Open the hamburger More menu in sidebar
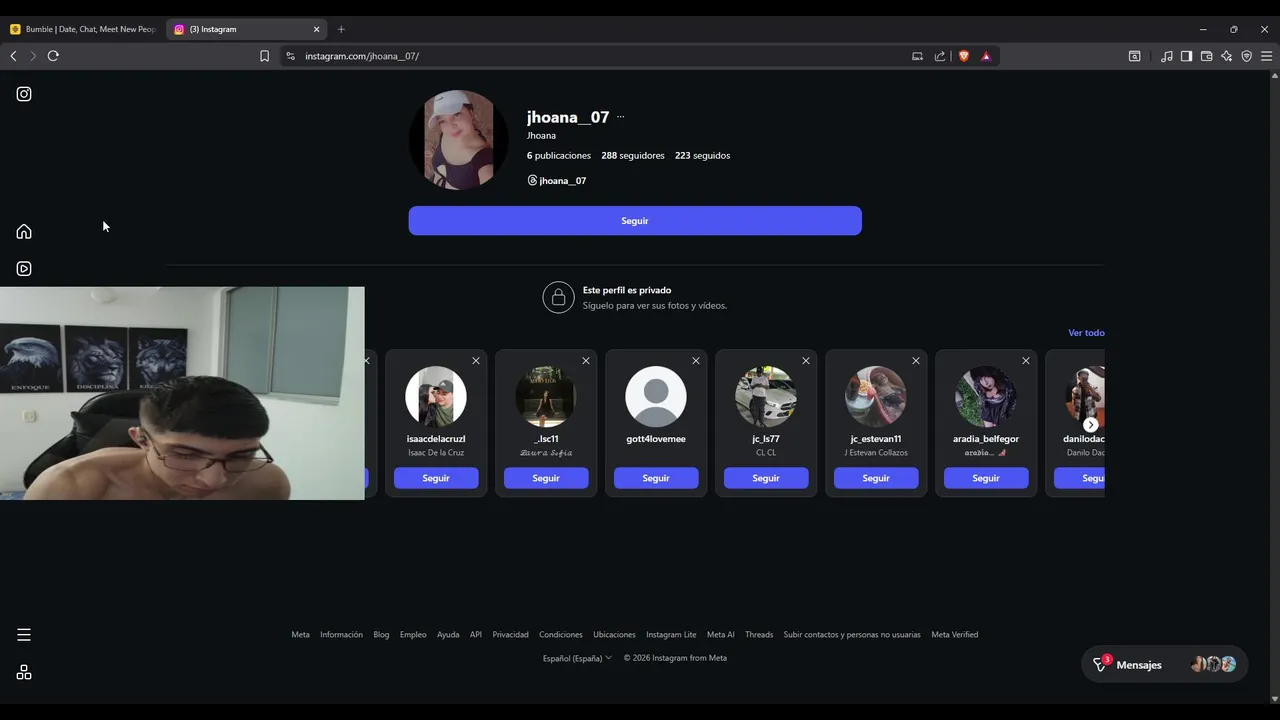 pos(24,635)
